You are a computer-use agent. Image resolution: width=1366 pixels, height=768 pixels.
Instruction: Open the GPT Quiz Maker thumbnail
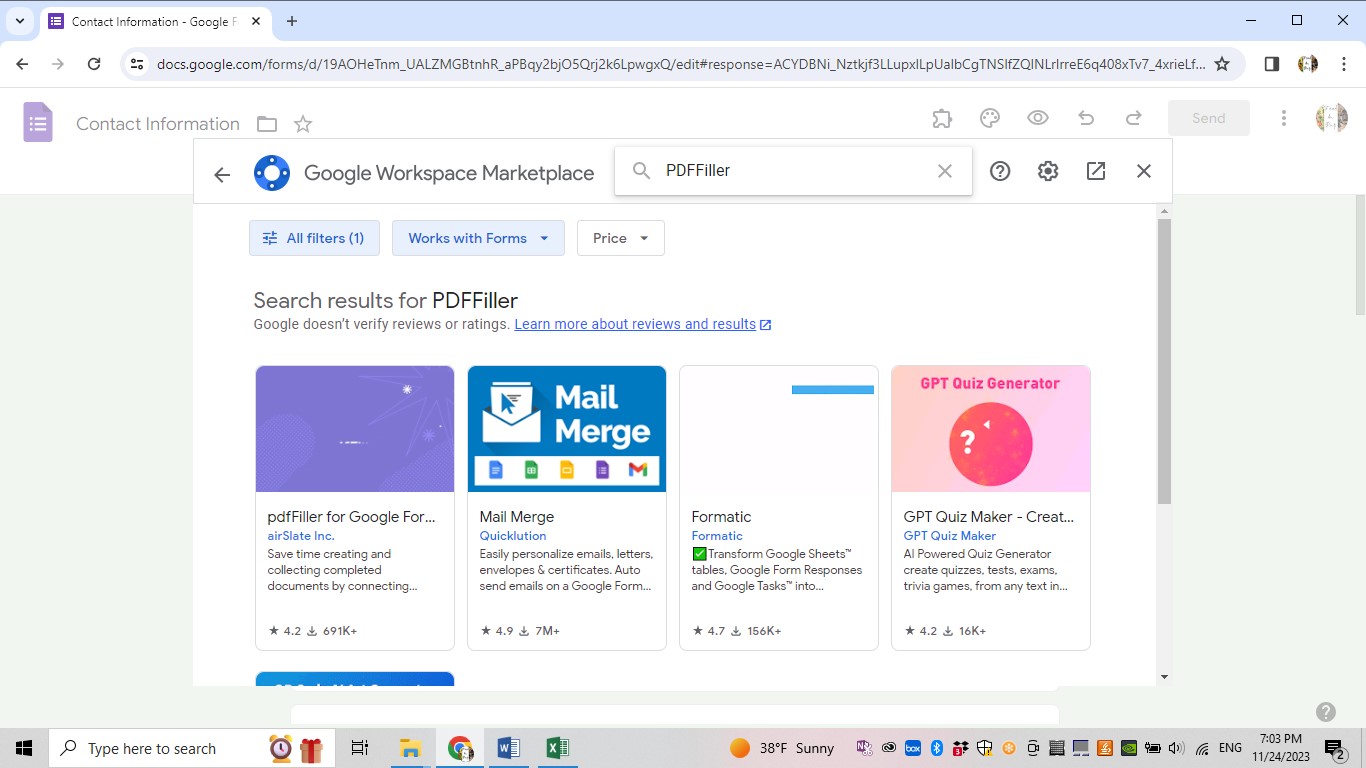point(990,428)
